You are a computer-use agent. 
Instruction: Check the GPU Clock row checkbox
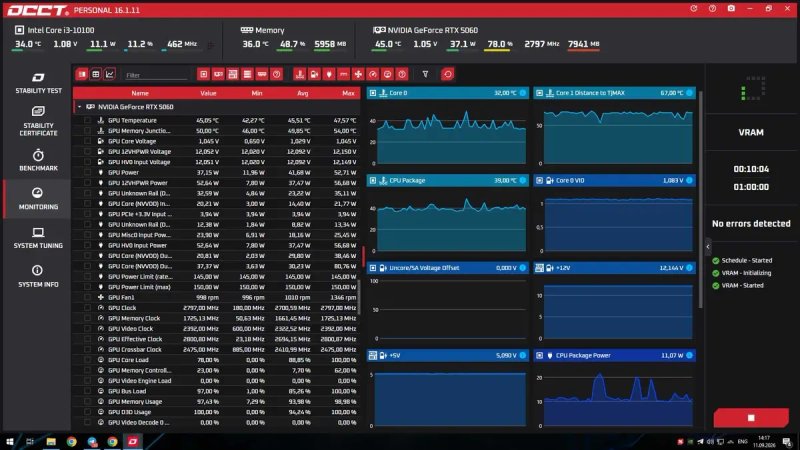coord(87,308)
